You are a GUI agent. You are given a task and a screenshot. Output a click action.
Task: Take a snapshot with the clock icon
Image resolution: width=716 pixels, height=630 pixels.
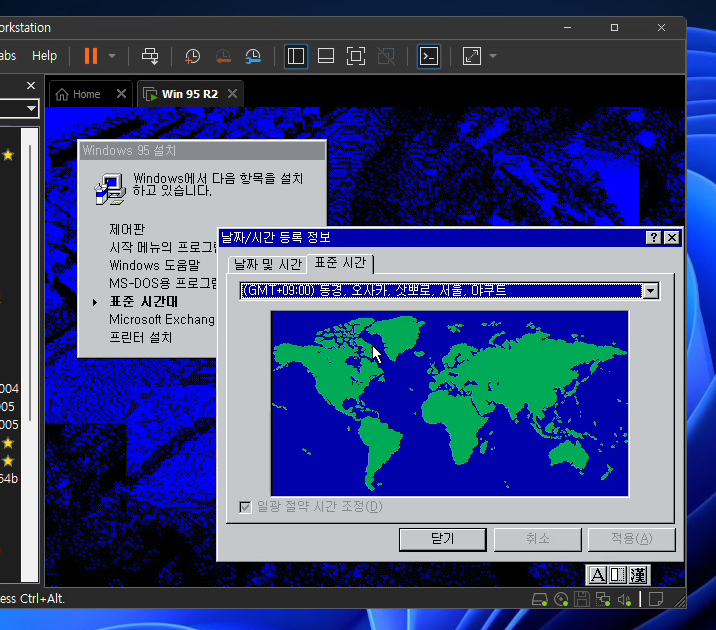[x=192, y=56]
